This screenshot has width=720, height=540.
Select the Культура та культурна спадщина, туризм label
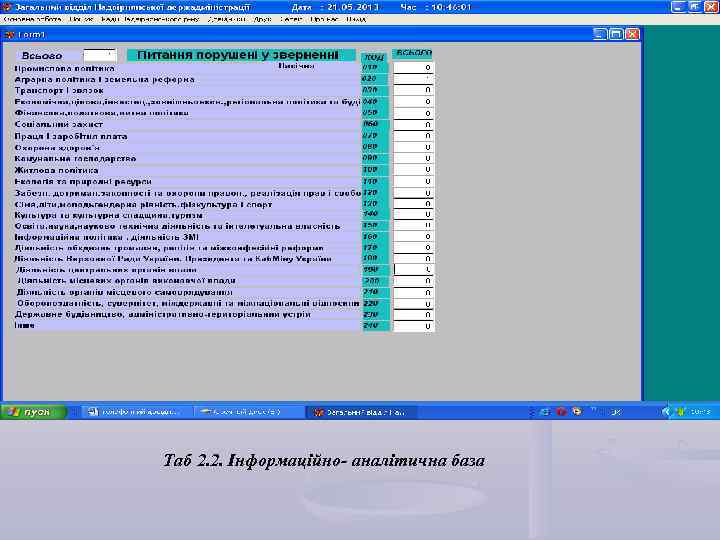(108, 215)
